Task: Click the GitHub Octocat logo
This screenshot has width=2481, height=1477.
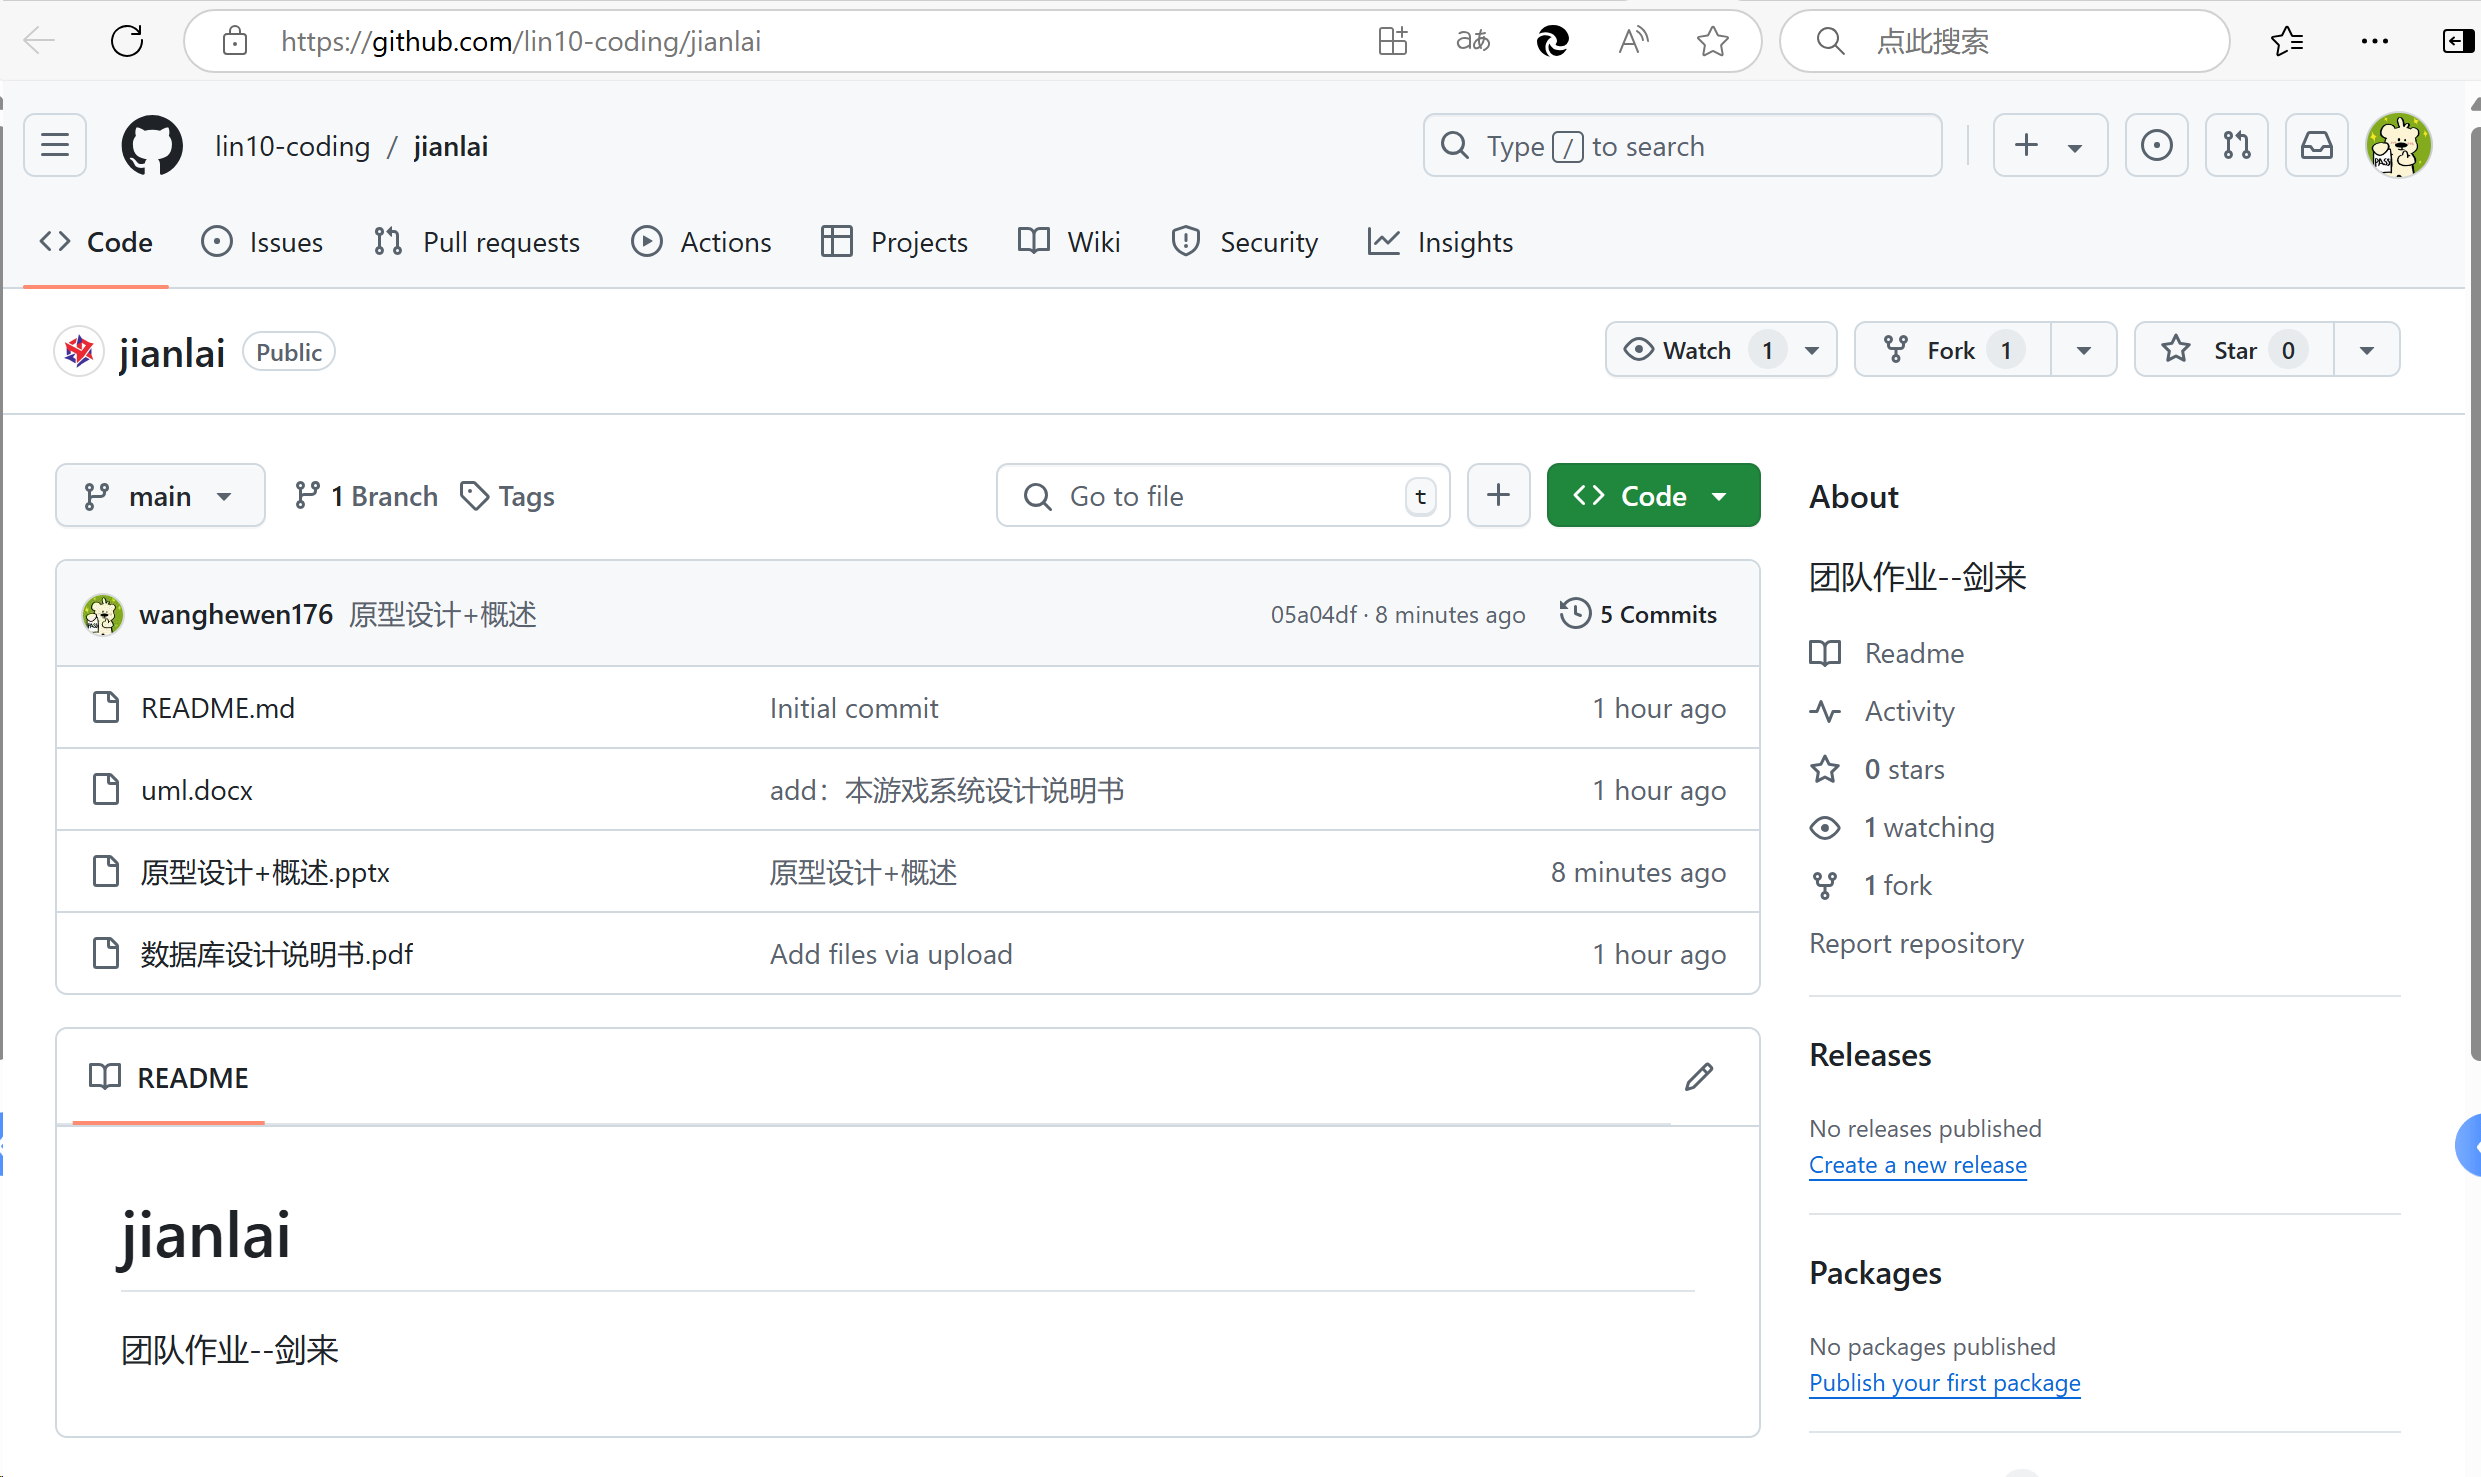Action: click(152, 146)
